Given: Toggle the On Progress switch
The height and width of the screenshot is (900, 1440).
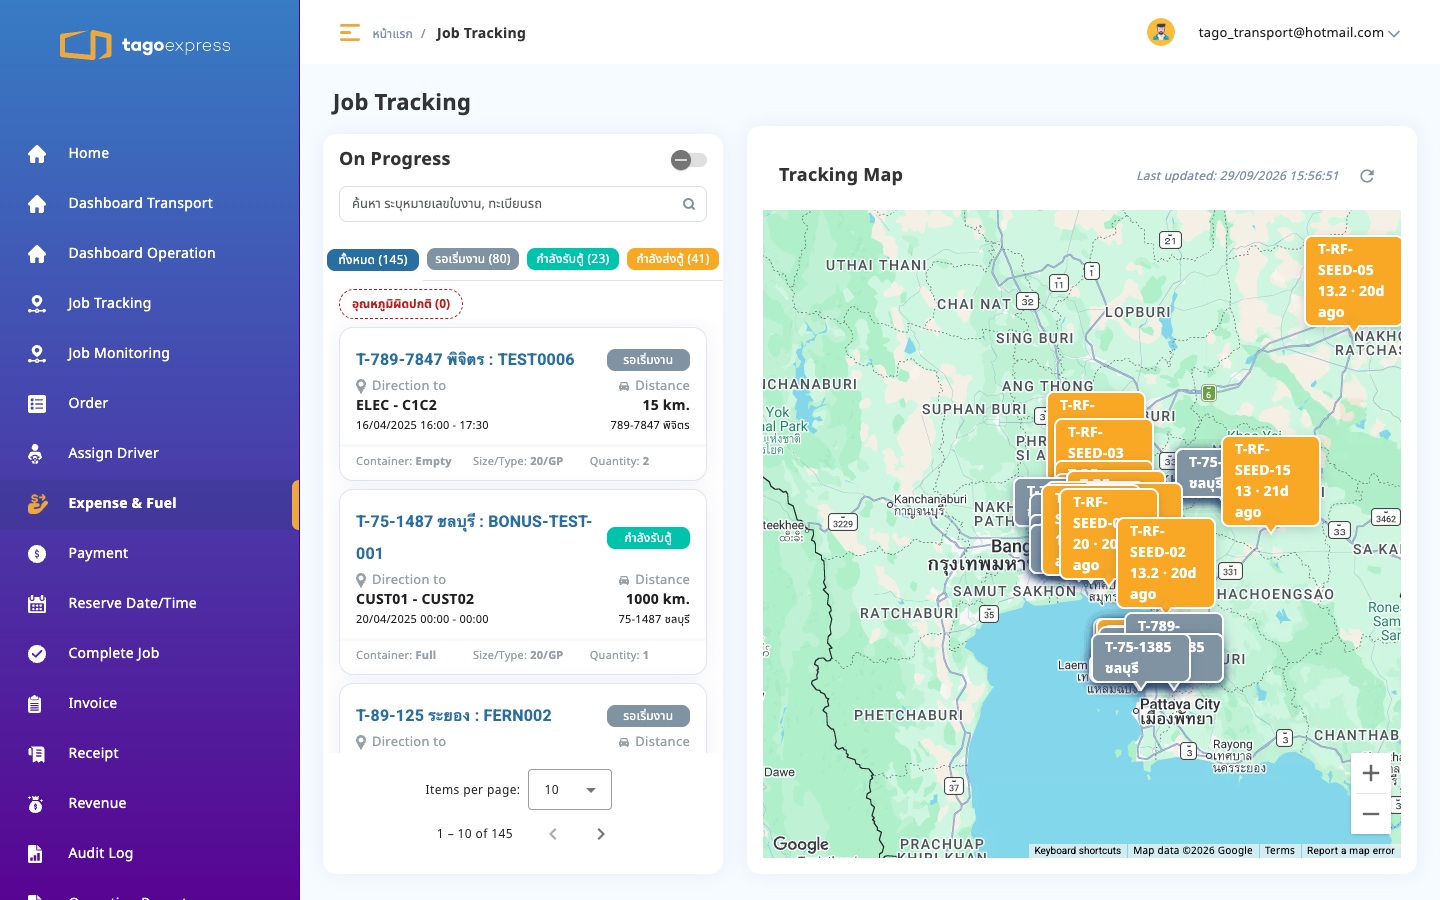Looking at the screenshot, I should pos(689,160).
